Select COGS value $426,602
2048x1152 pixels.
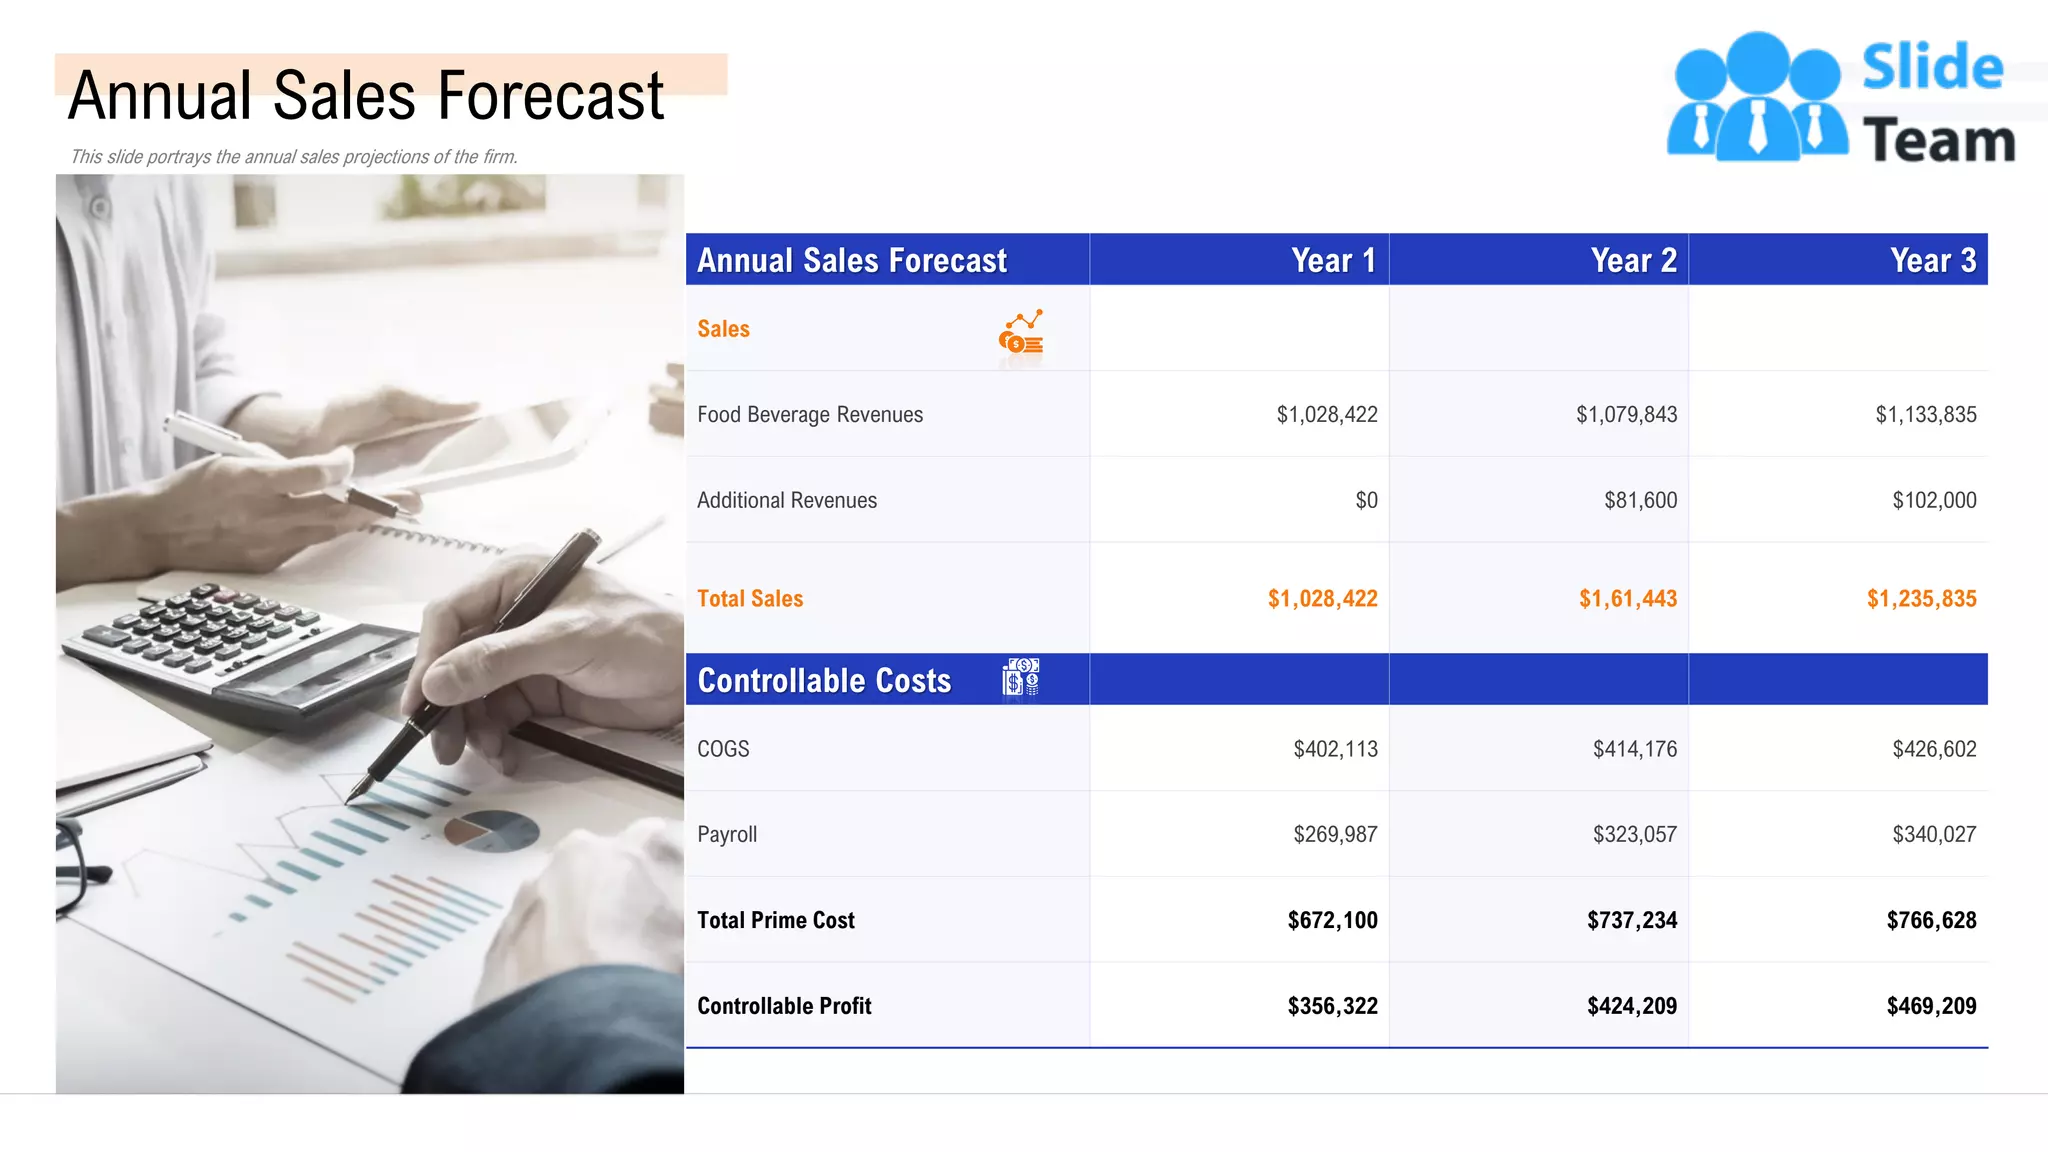click(x=1934, y=749)
